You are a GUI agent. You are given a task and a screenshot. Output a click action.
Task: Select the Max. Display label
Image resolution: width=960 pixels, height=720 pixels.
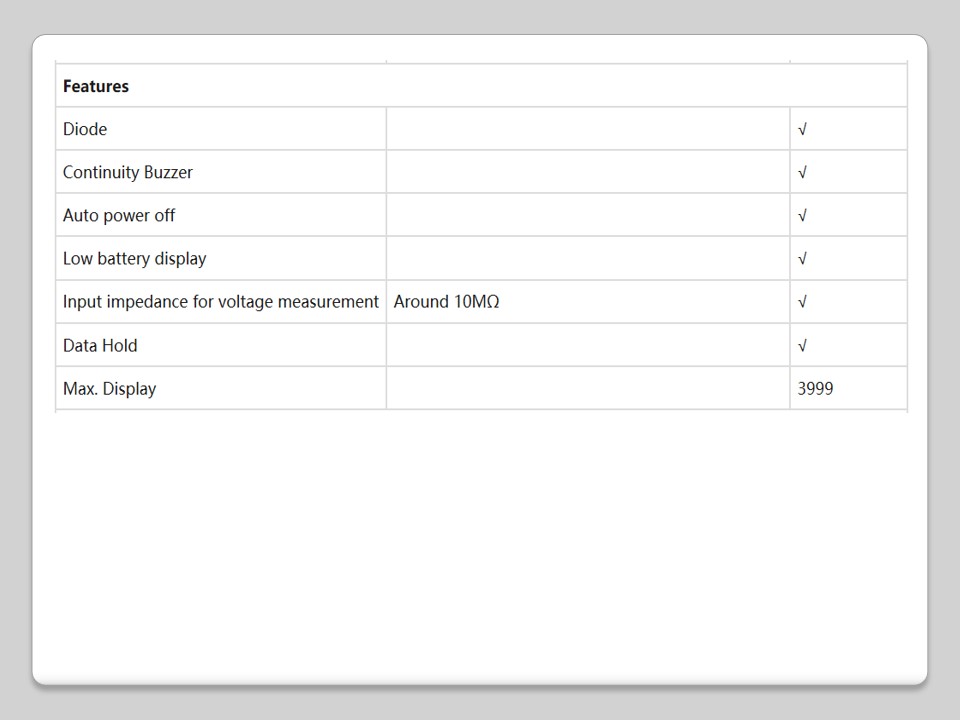pyautogui.click(x=109, y=388)
